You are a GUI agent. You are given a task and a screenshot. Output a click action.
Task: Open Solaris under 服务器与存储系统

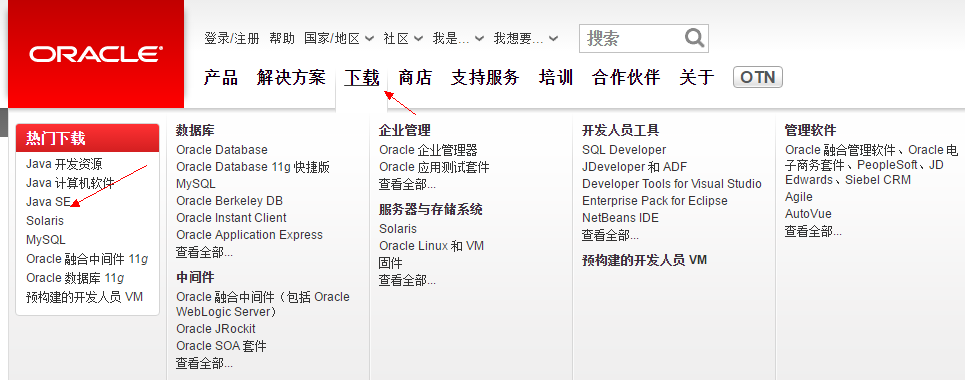(x=398, y=228)
